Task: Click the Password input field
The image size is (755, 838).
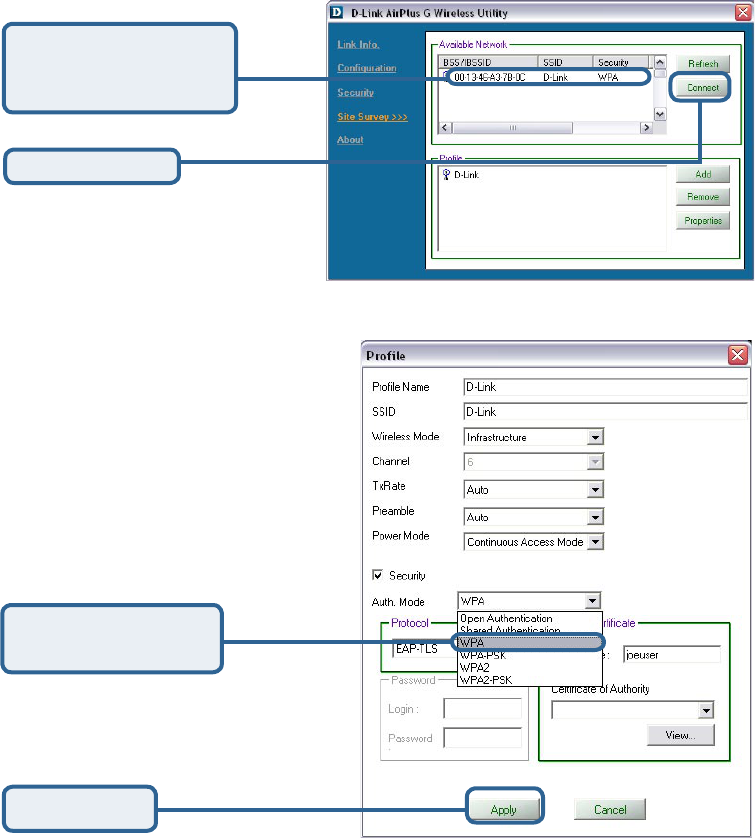Action: pos(482,738)
